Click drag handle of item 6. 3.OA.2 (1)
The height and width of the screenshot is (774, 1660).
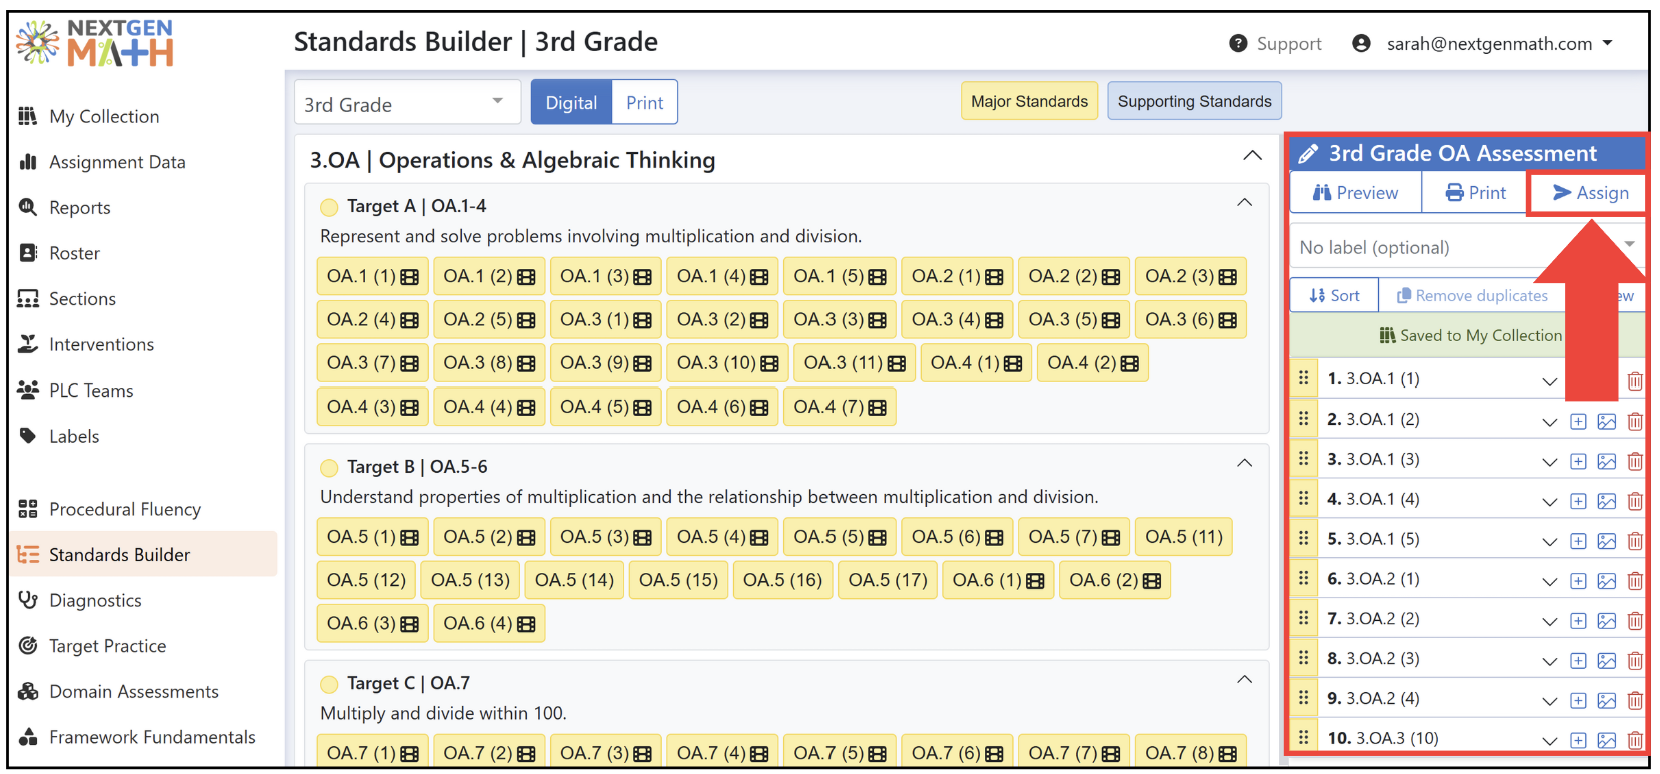[1304, 578]
